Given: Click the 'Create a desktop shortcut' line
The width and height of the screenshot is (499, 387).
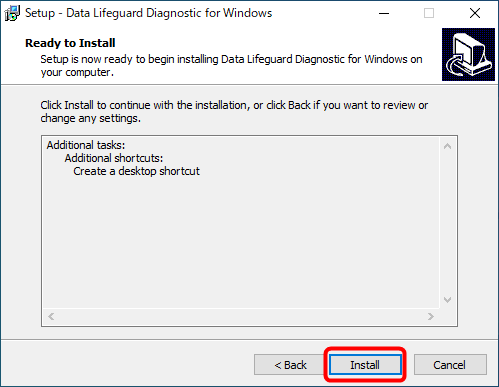Looking at the screenshot, I should (x=136, y=171).
